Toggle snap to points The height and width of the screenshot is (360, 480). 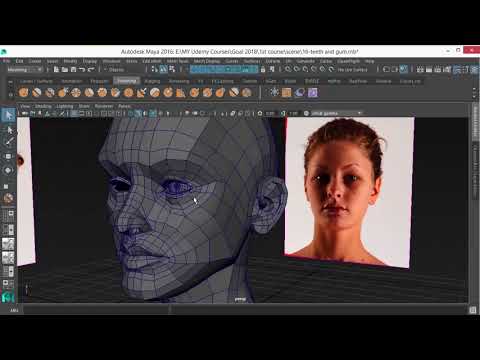point(305,69)
